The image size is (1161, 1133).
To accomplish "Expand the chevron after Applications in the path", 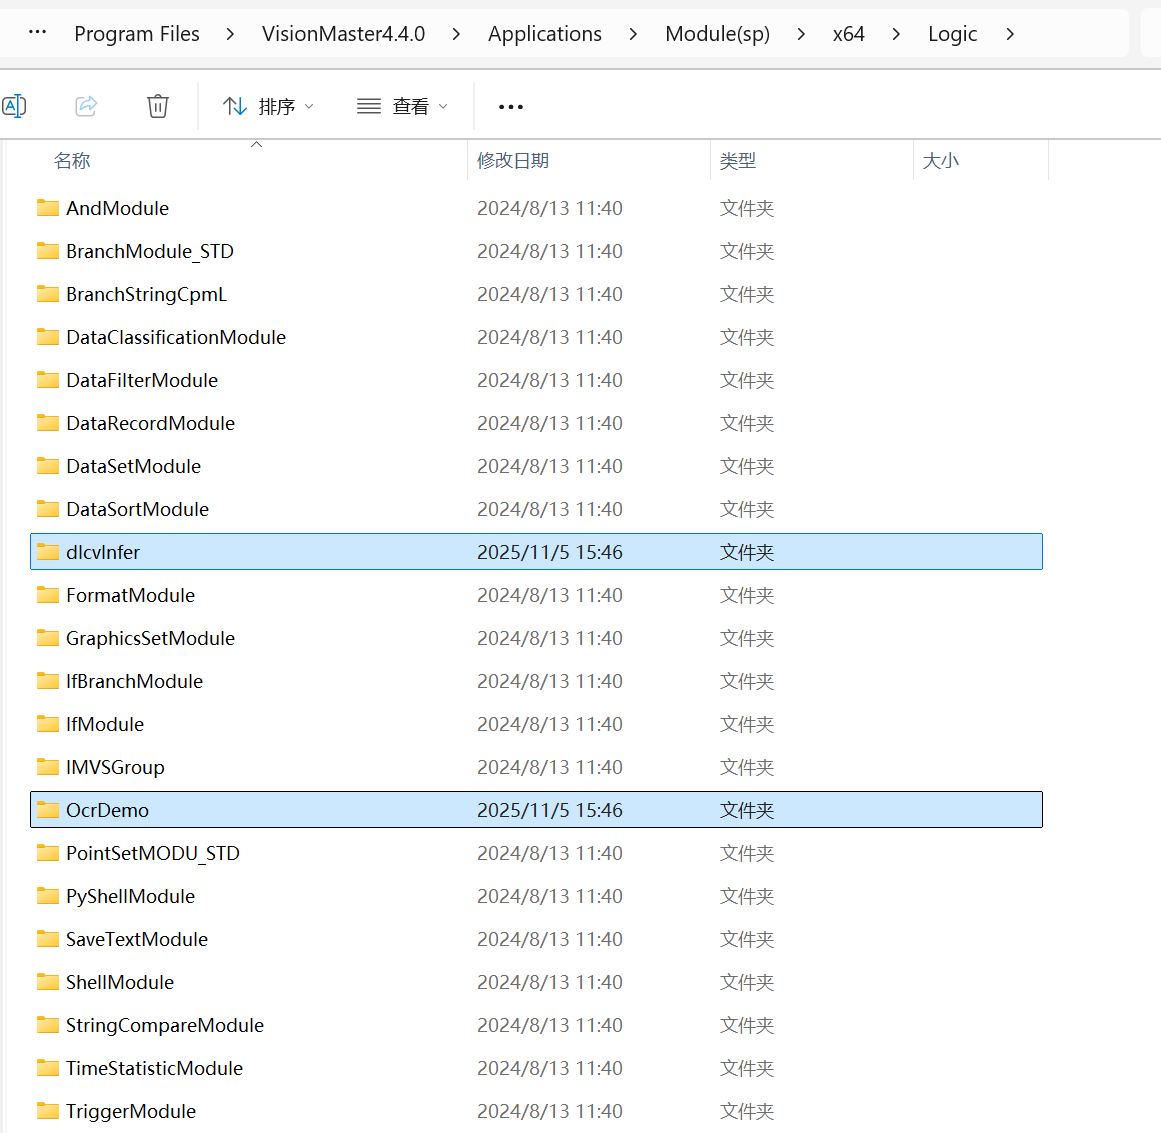I will coord(633,34).
